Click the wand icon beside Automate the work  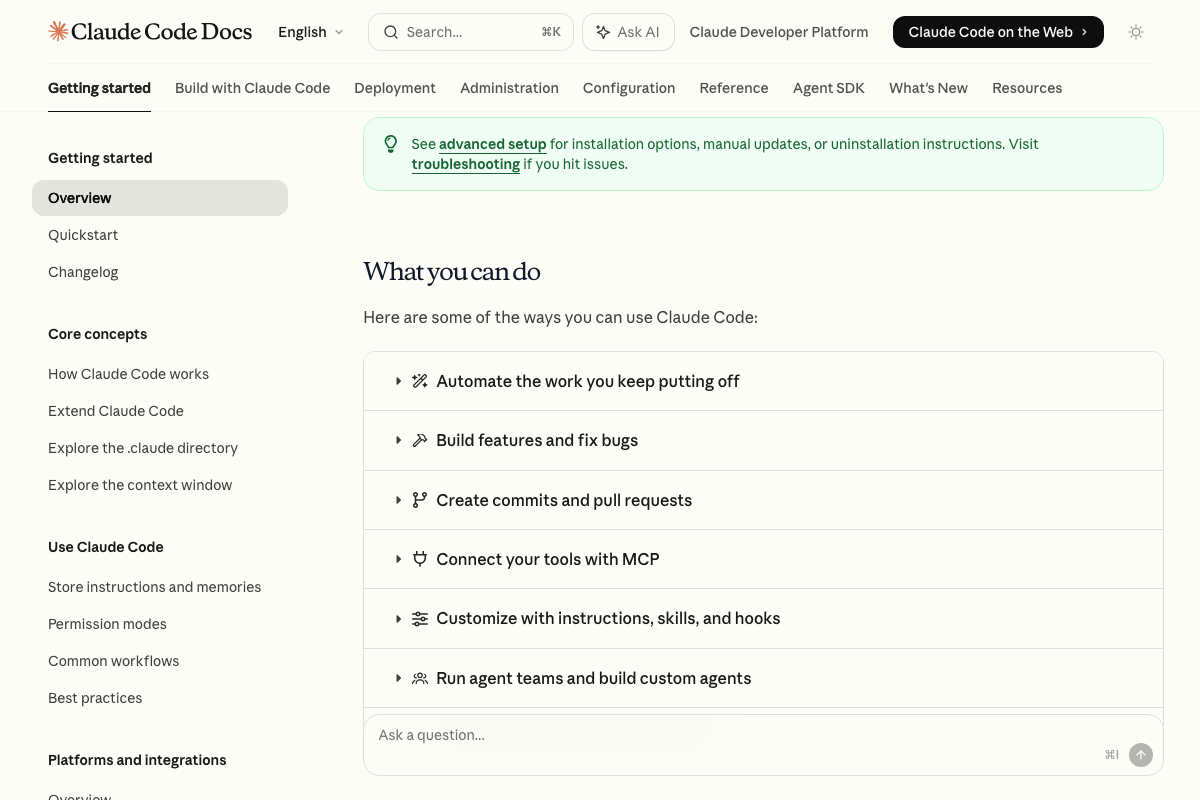(420, 381)
